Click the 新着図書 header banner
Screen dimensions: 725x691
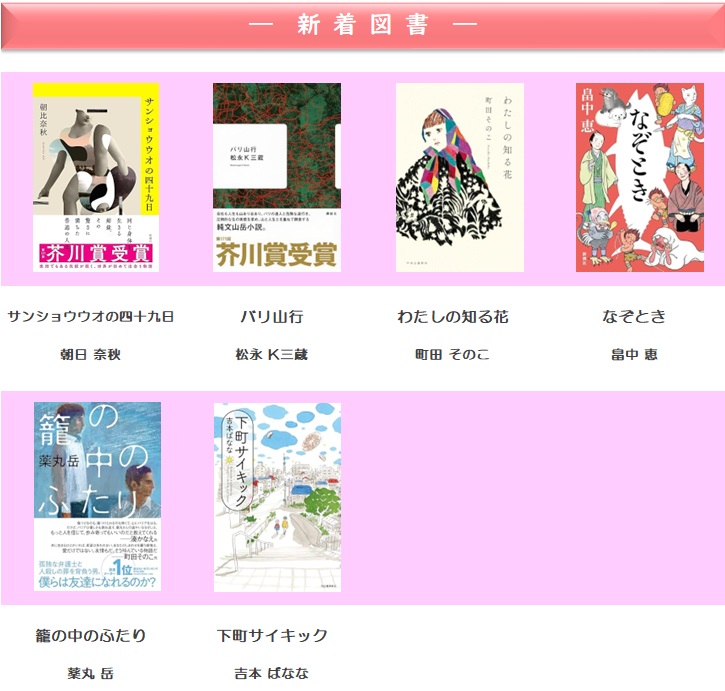(x=362, y=25)
